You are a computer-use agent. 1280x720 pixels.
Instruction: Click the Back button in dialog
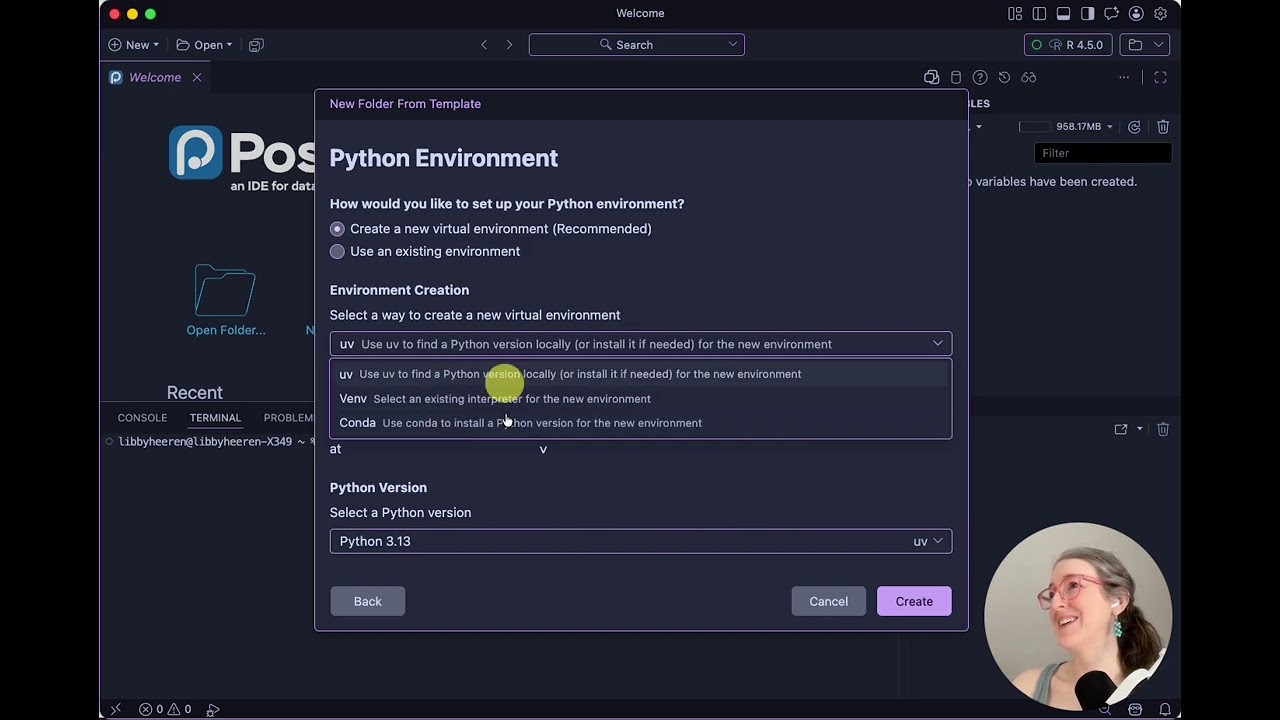point(367,601)
